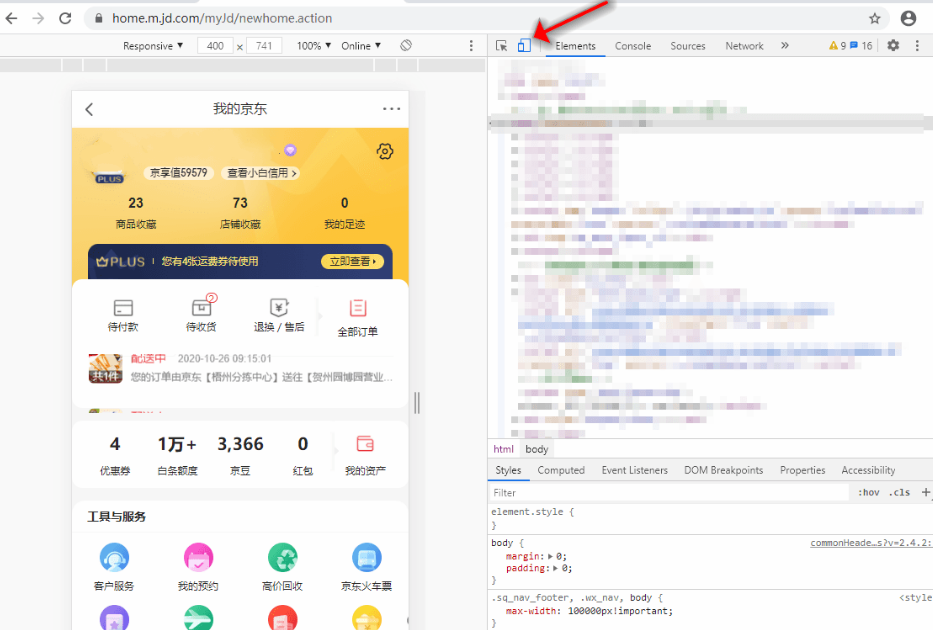Click the 京享值59579 badge
Image resolution: width=933 pixels, height=630 pixels.
coord(178,173)
